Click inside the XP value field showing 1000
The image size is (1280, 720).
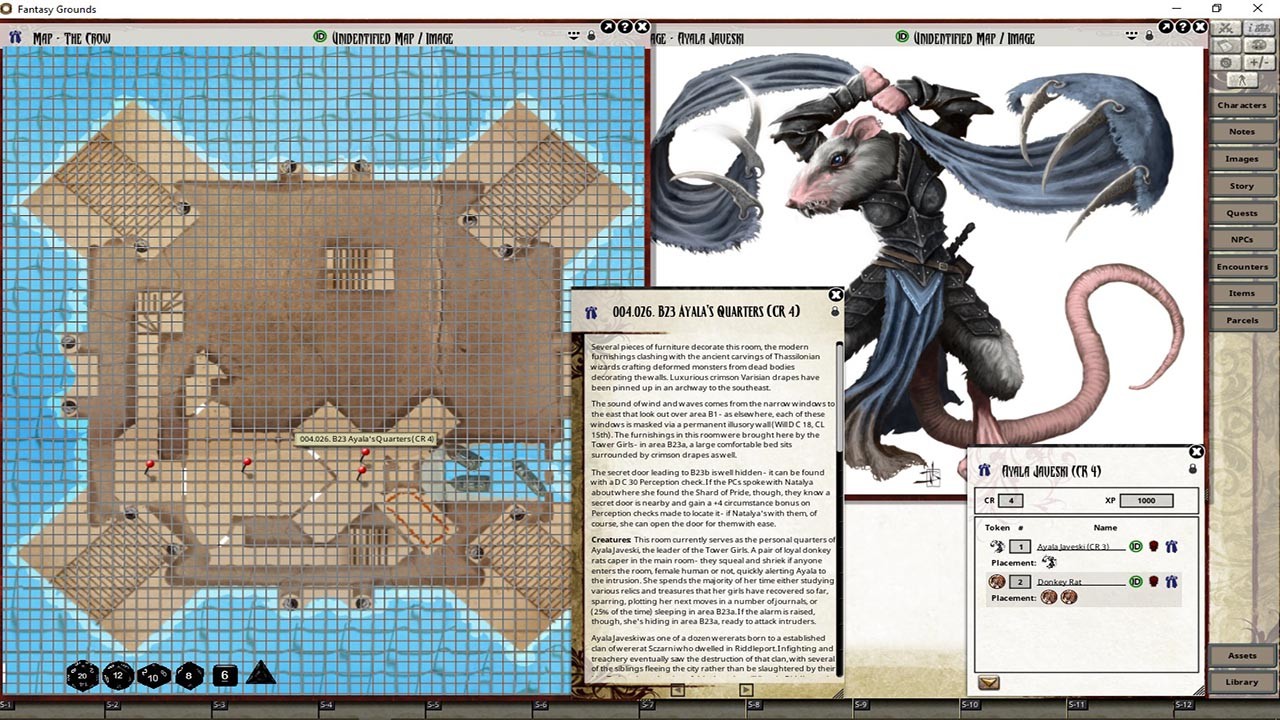[x=1147, y=501]
